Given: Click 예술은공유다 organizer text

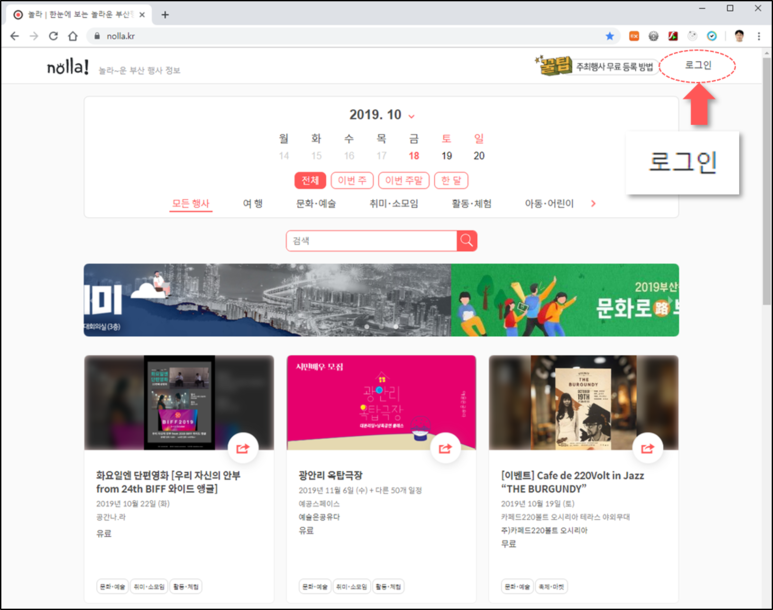Looking at the screenshot, I should click(x=319, y=517).
